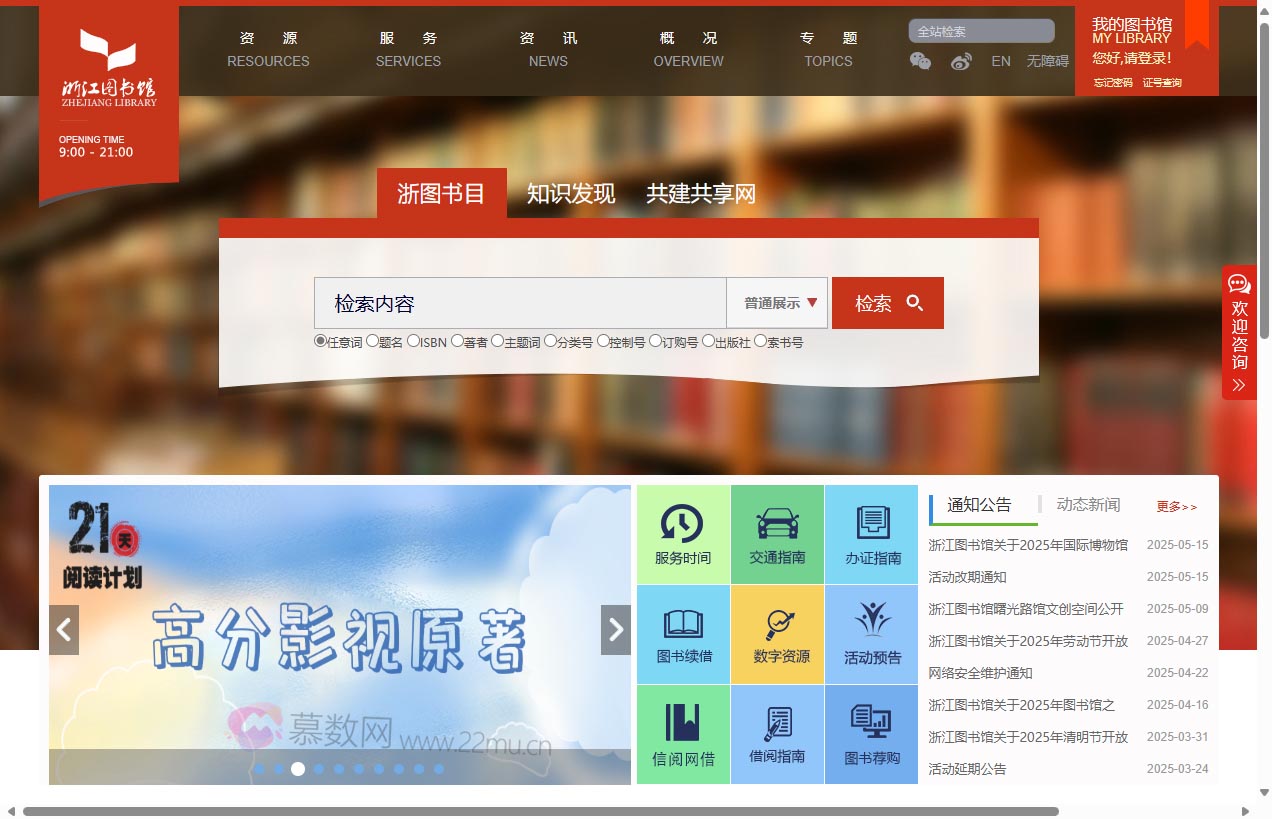Select the 交通指南 car icon
Screen dimensions: 1272x819
click(777, 523)
